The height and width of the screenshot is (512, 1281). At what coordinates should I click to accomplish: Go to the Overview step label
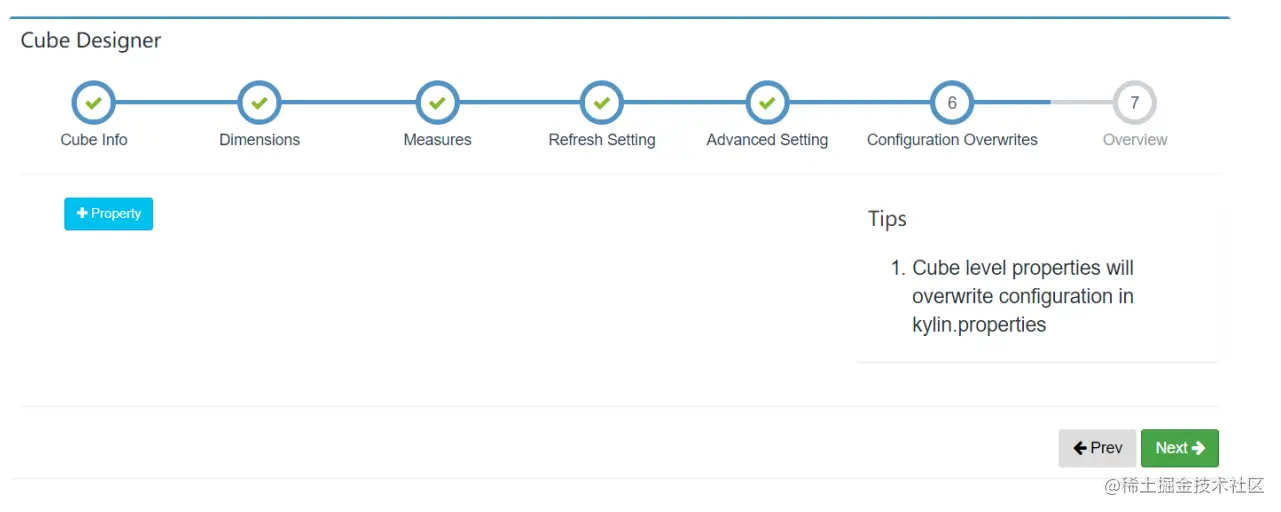tap(1135, 140)
